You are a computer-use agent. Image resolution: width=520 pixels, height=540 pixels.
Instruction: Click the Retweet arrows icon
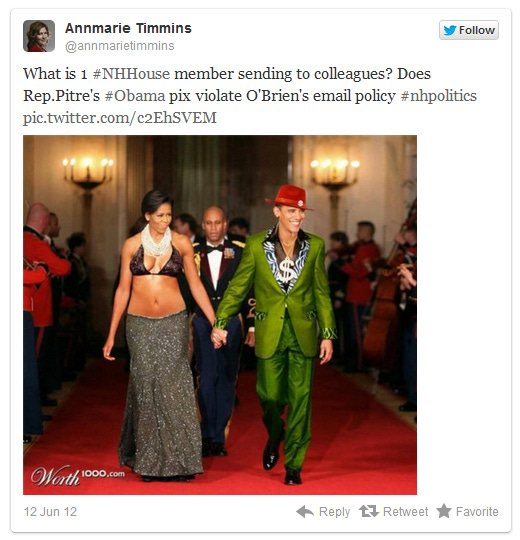(x=368, y=511)
